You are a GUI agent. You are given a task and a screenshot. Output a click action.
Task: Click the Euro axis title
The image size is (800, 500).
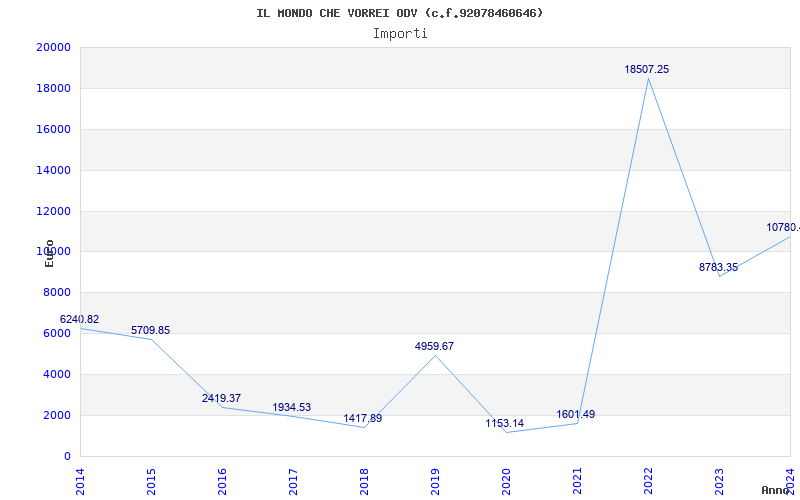click(x=49, y=253)
